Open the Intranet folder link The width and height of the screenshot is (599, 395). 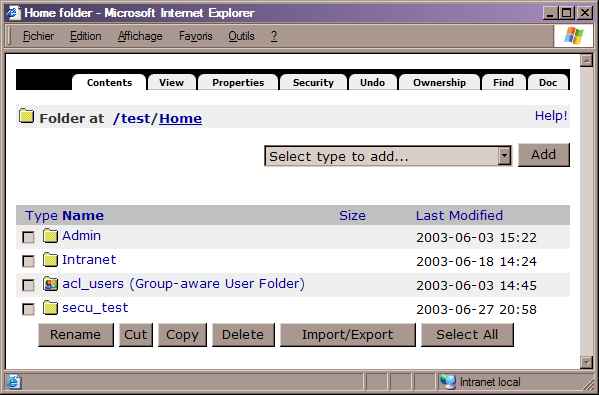[89, 260]
